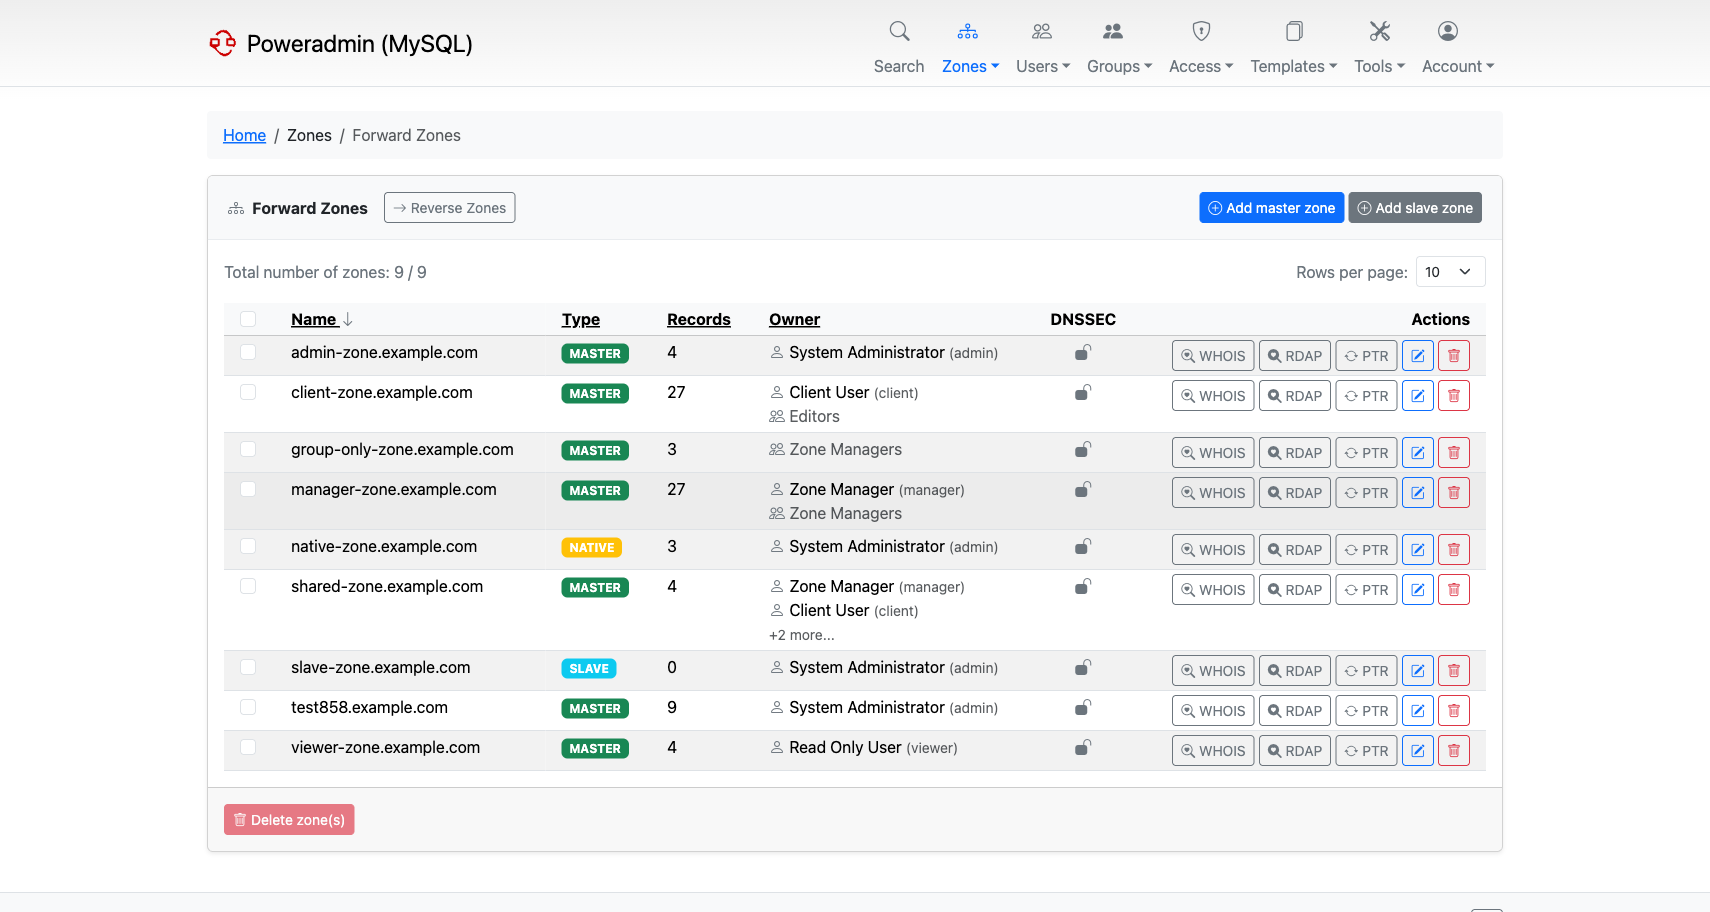Click the edit icon for admin-zone.example.com
1710x912 pixels.
coord(1417,356)
